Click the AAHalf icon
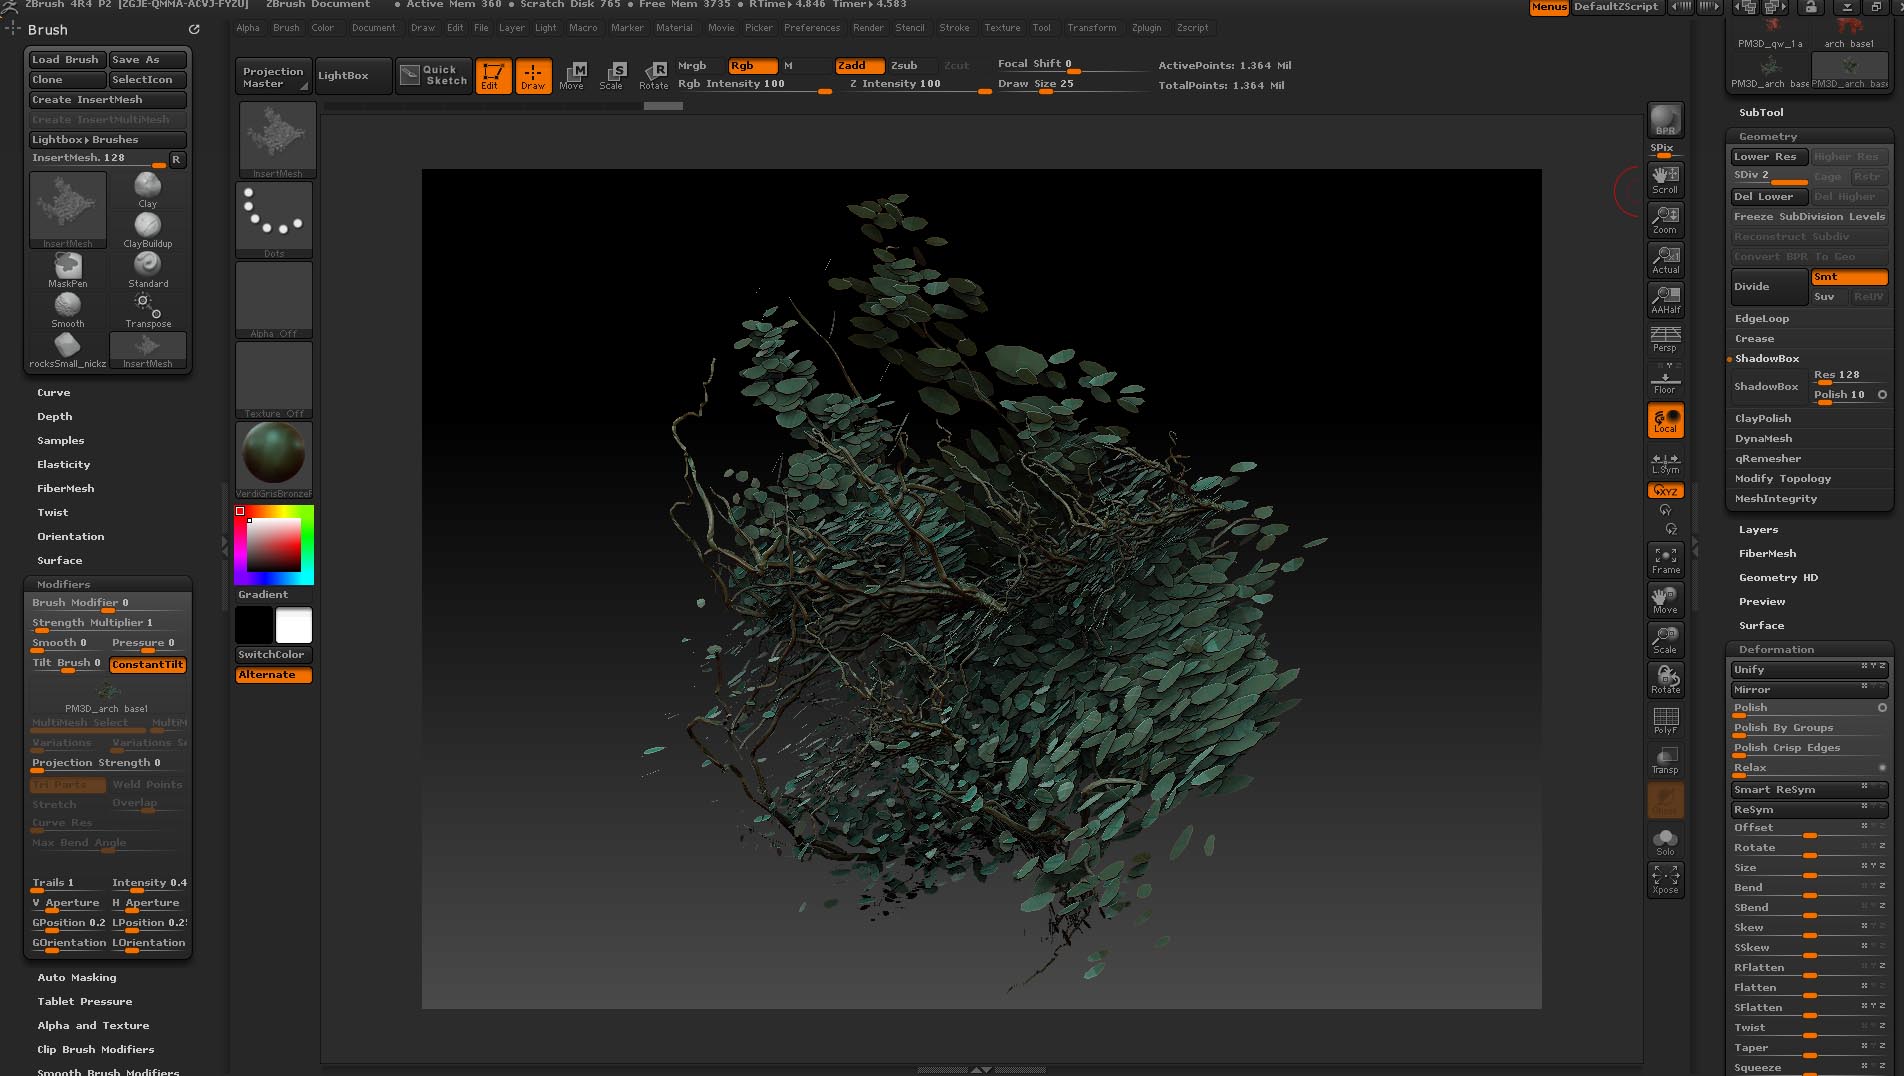The image size is (1904, 1076). click(1665, 299)
